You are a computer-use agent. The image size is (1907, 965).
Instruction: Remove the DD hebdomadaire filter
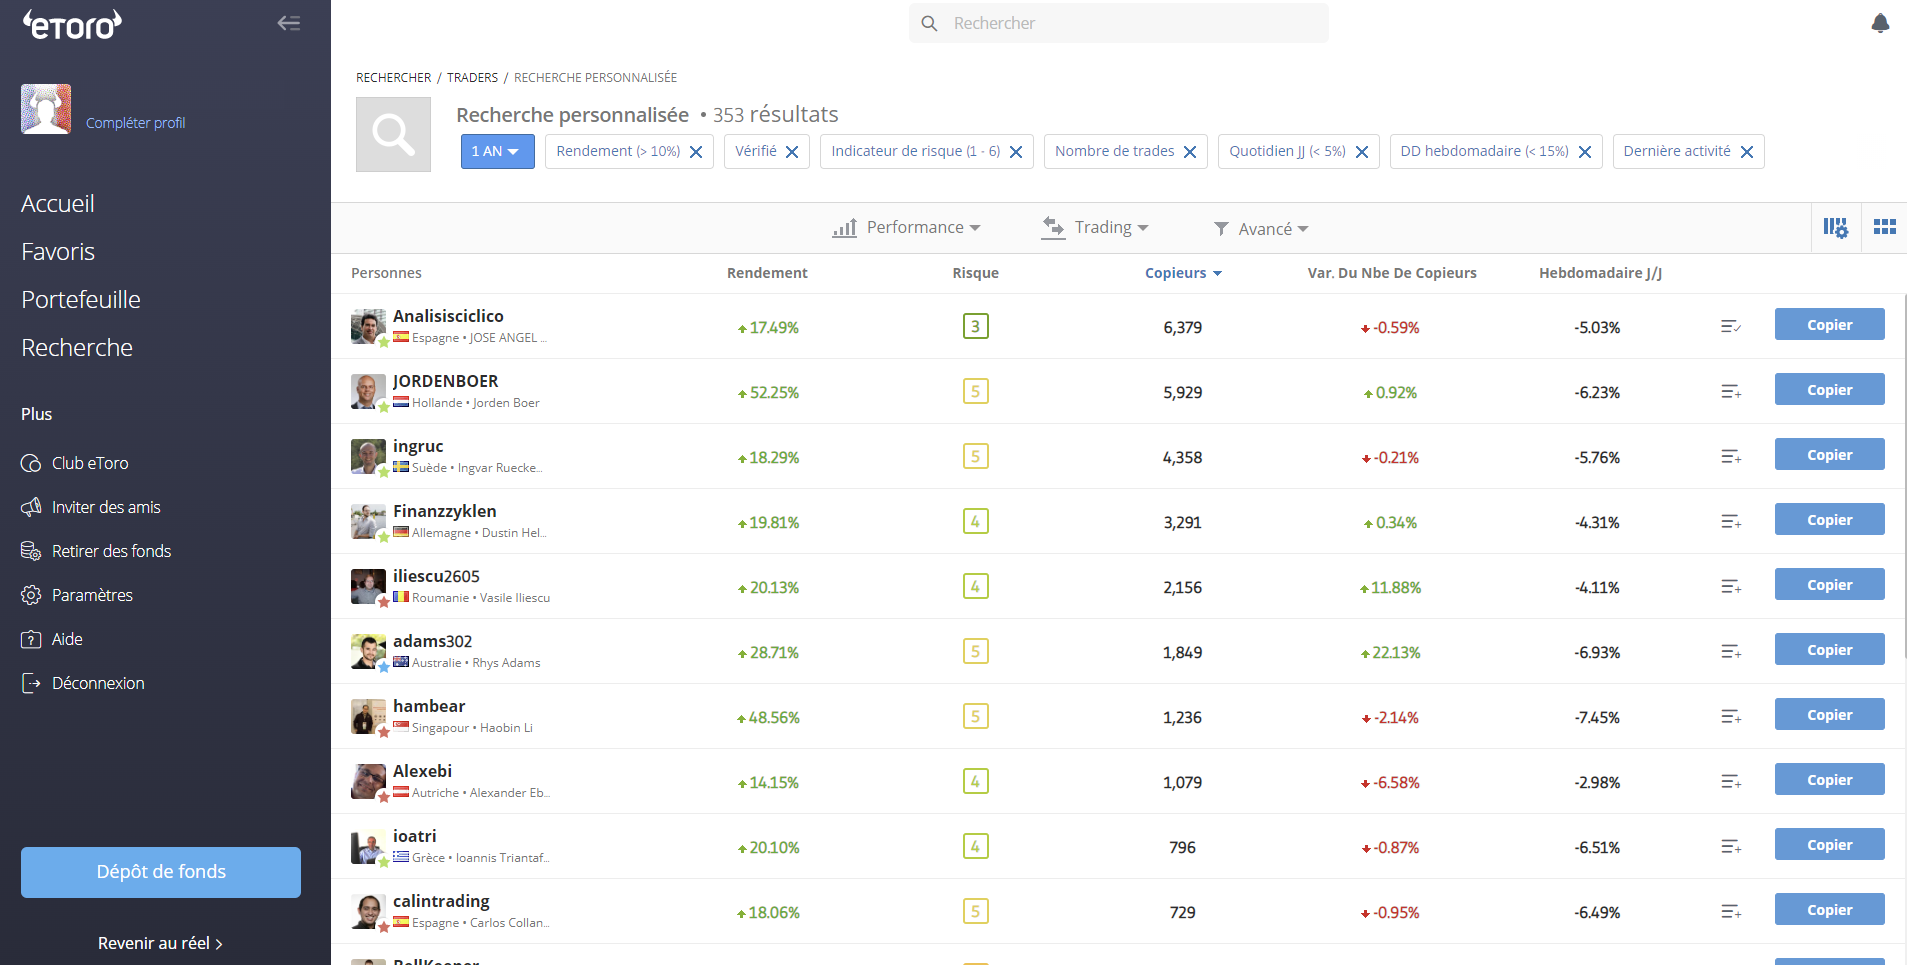[x=1585, y=152]
